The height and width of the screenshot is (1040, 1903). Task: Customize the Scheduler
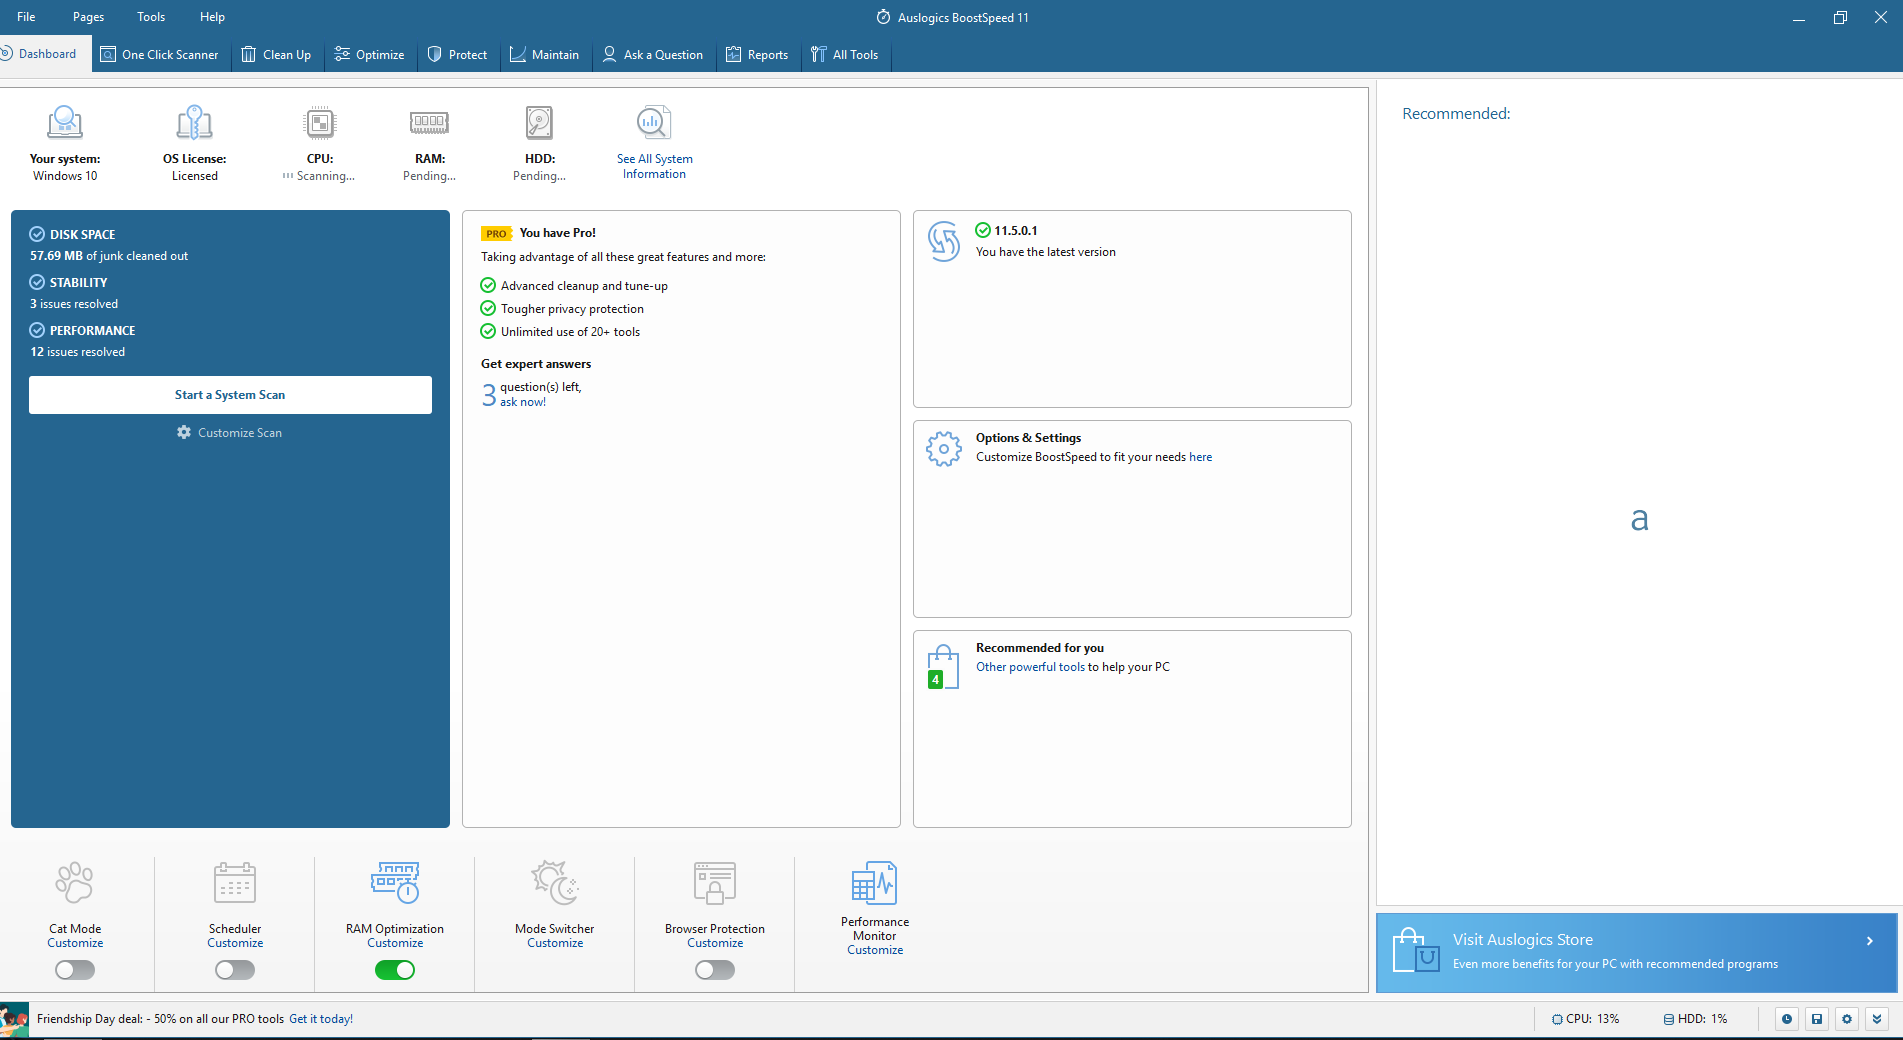235,943
